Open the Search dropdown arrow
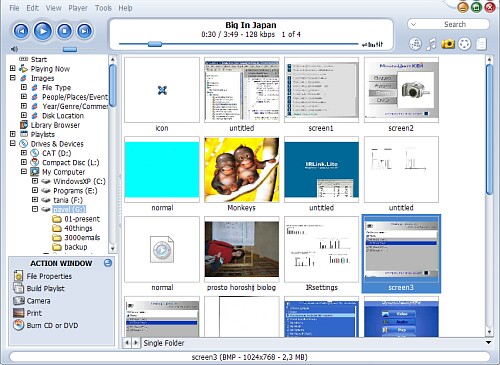 pos(413,24)
